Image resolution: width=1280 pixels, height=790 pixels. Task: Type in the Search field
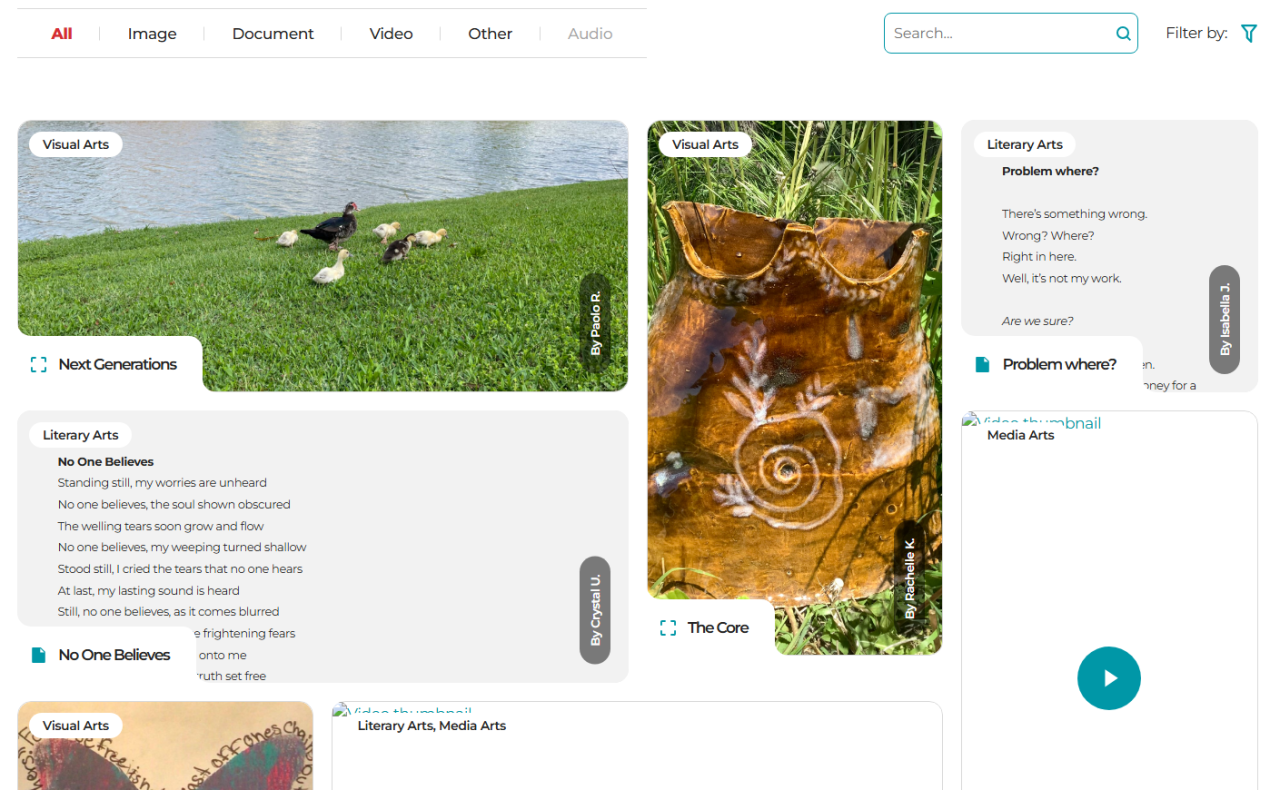1000,33
